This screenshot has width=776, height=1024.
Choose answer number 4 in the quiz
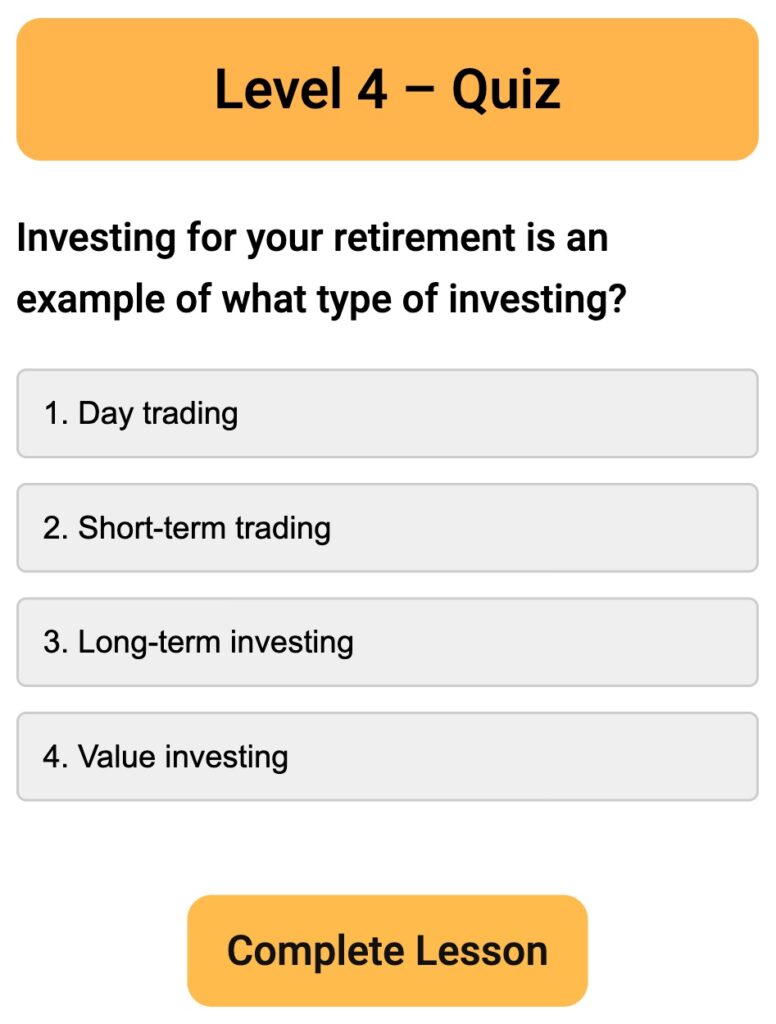click(387, 756)
